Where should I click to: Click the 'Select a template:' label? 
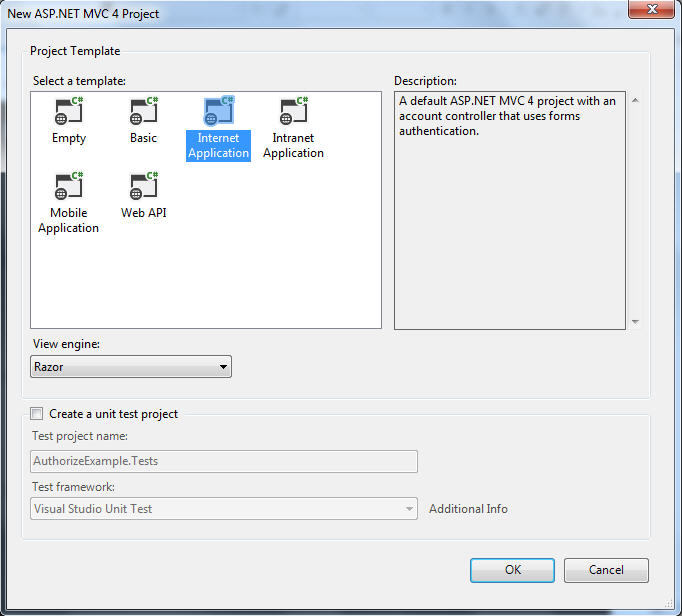[x=79, y=81]
